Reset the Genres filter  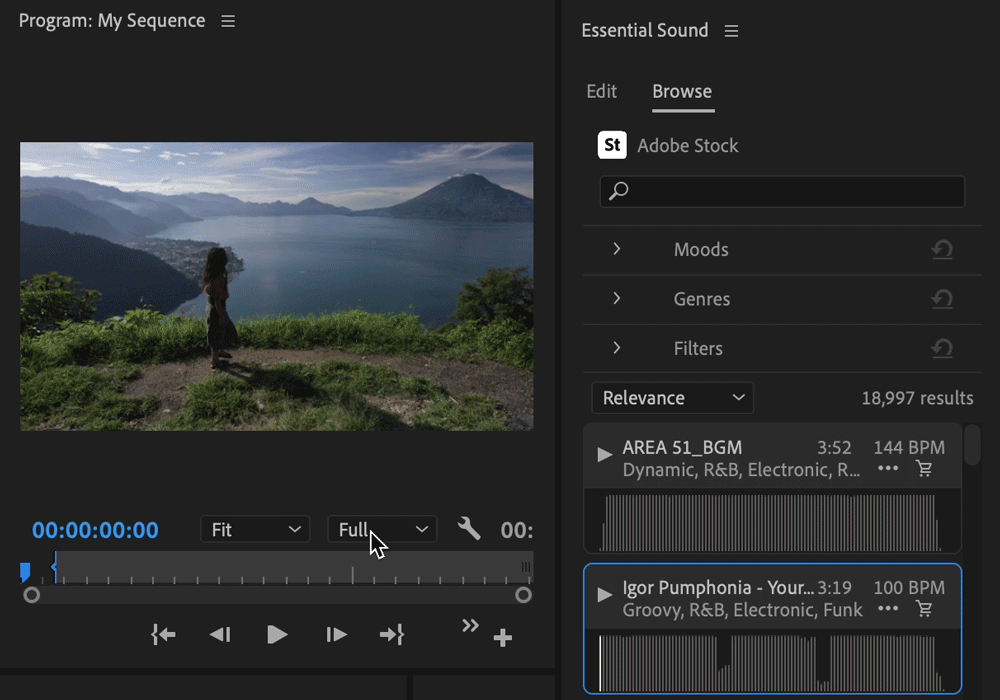(941, 299)
